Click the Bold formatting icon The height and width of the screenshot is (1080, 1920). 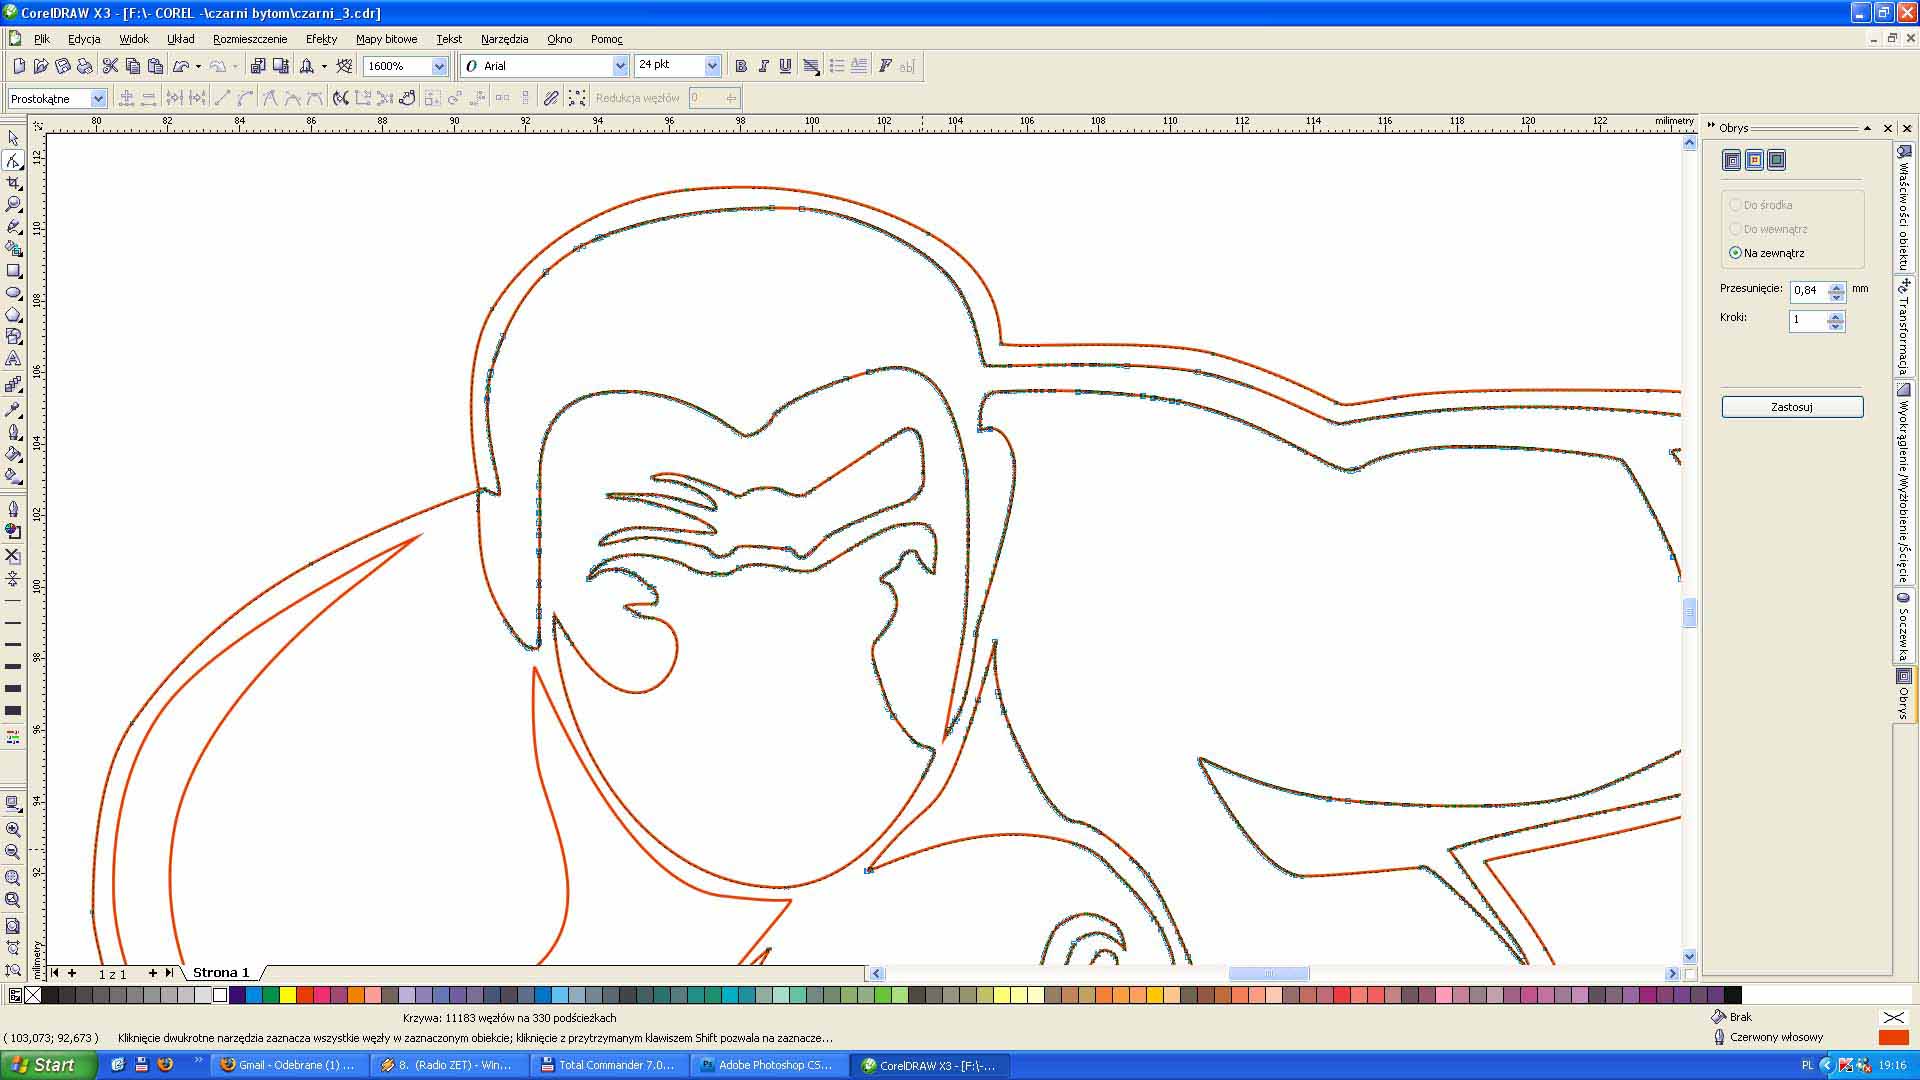pyautogui.click(x=741, y=66)
